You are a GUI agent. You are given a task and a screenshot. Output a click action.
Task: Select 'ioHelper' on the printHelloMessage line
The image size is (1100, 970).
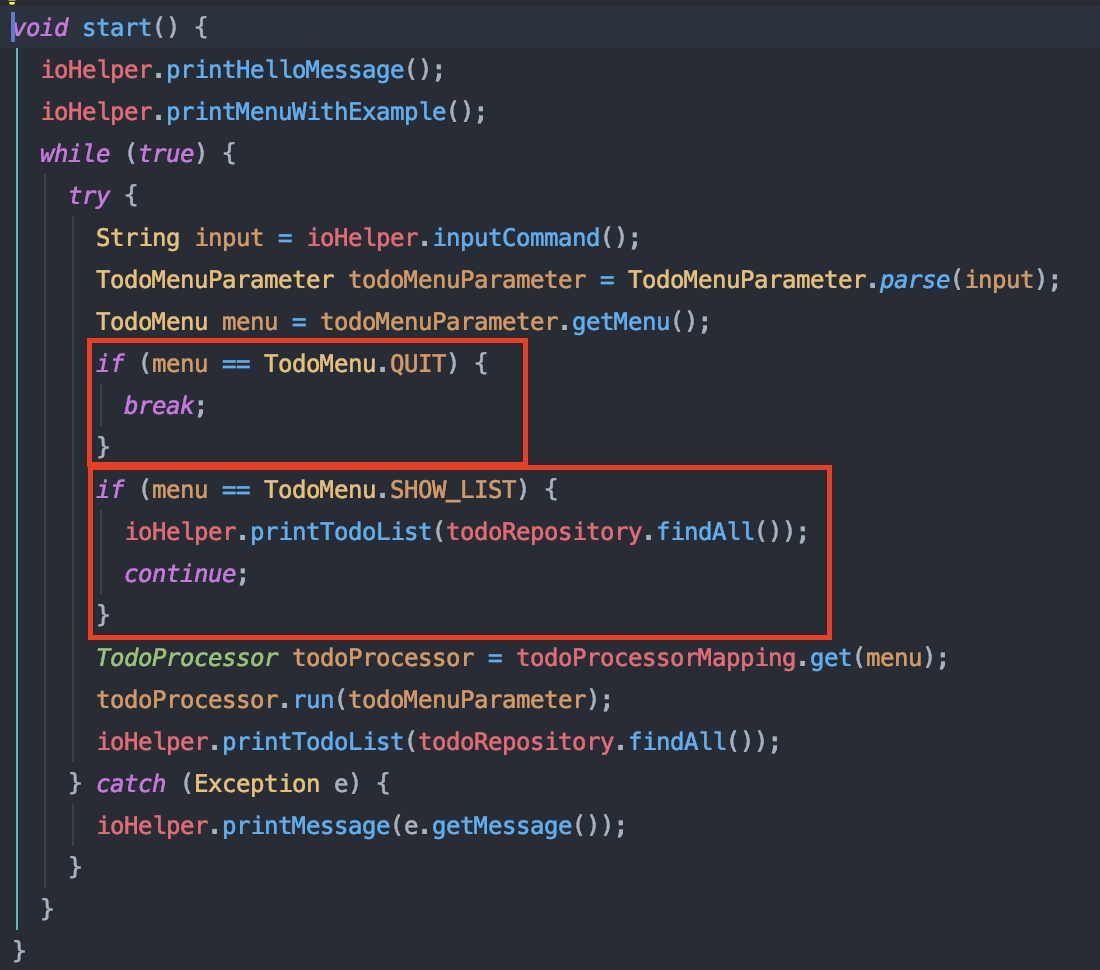96,70
